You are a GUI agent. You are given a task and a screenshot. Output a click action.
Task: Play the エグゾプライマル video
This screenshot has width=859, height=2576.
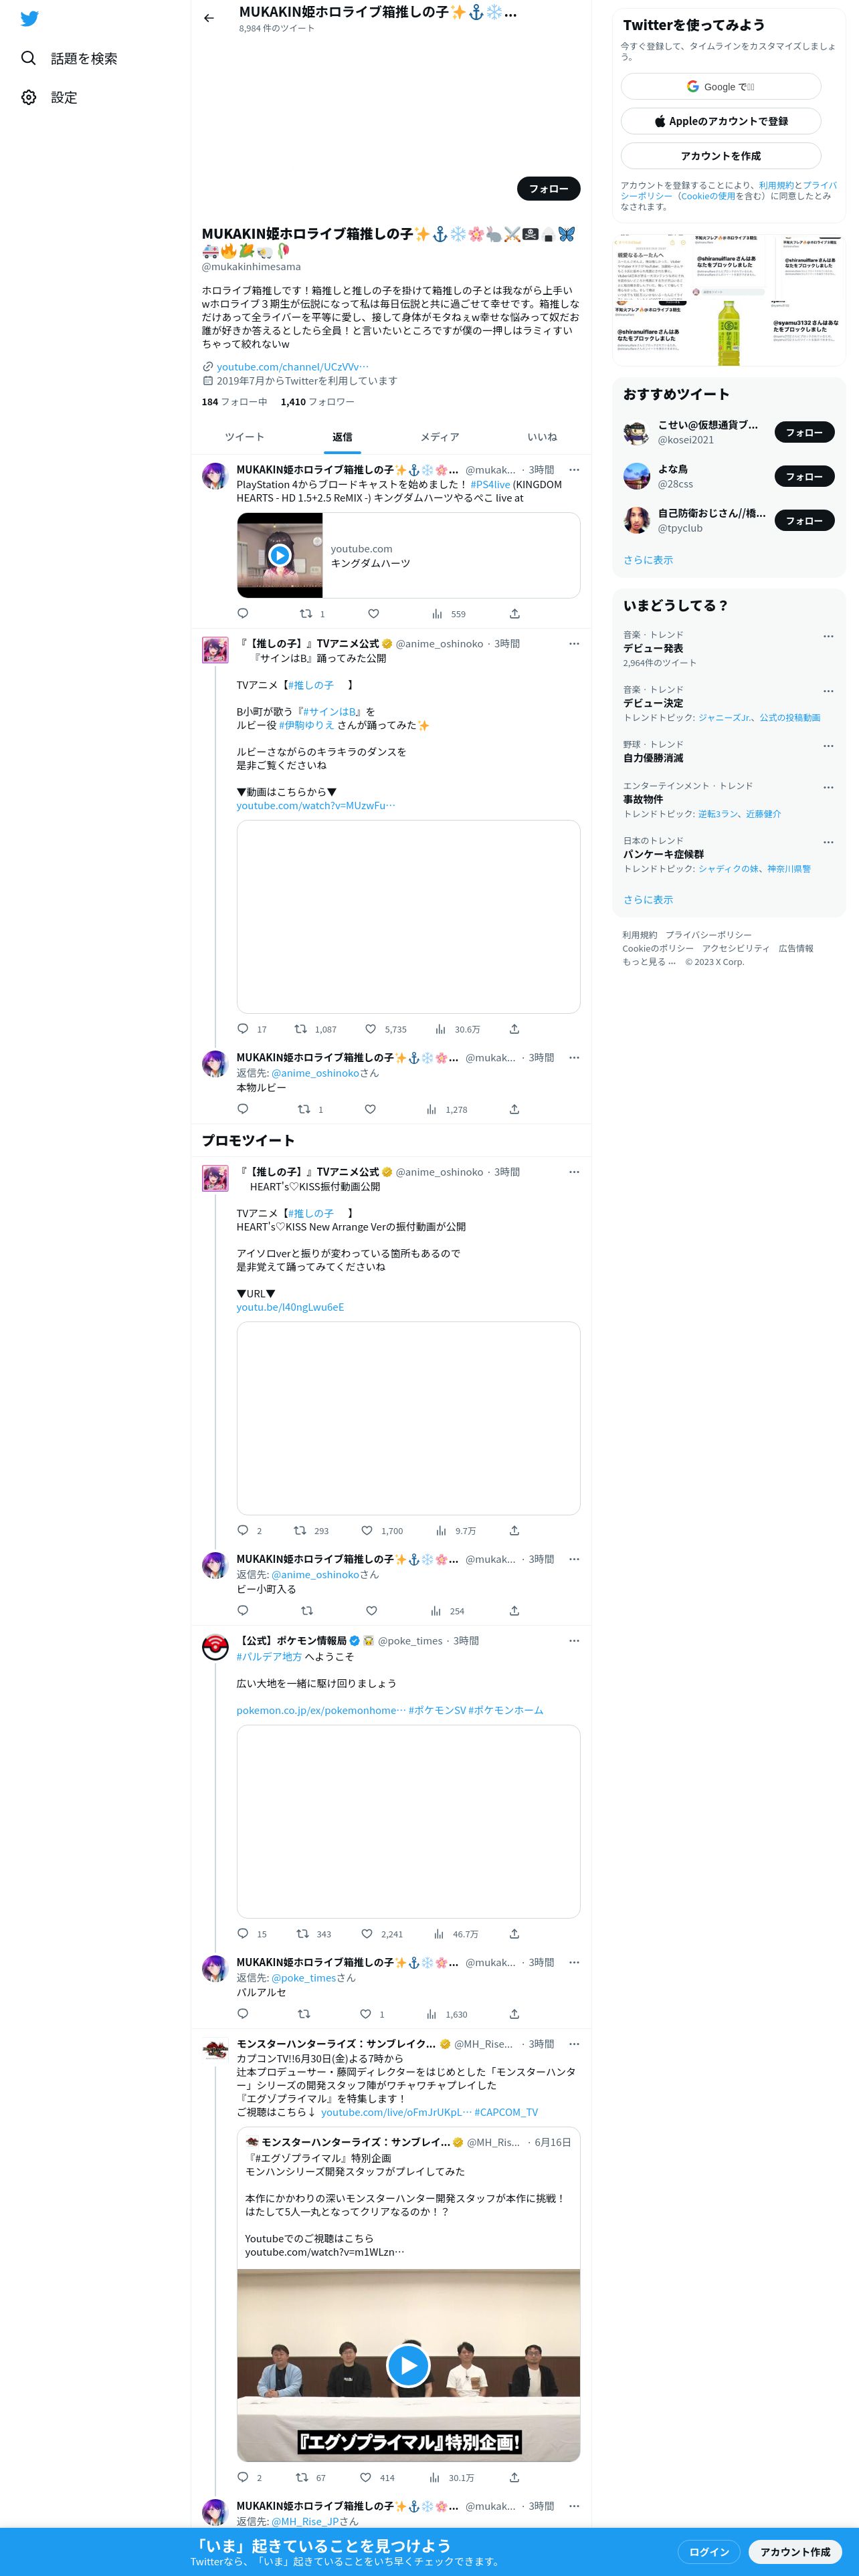tap(408, 2364)
